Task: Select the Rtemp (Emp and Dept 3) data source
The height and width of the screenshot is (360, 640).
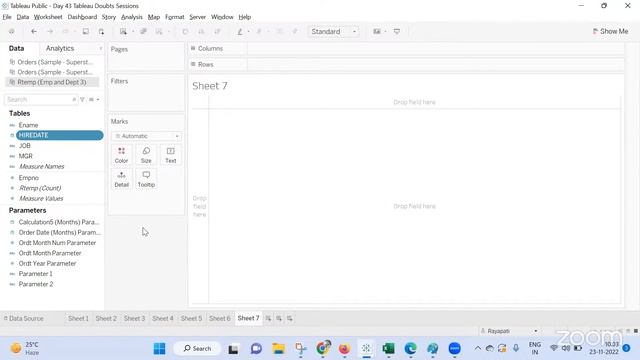Action: click(x=52, y=82)
